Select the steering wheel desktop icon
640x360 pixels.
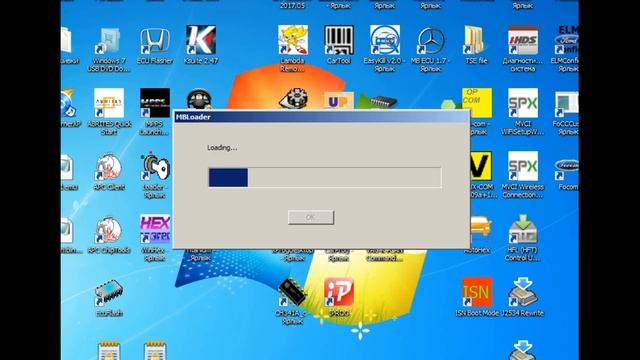[199, 99]
